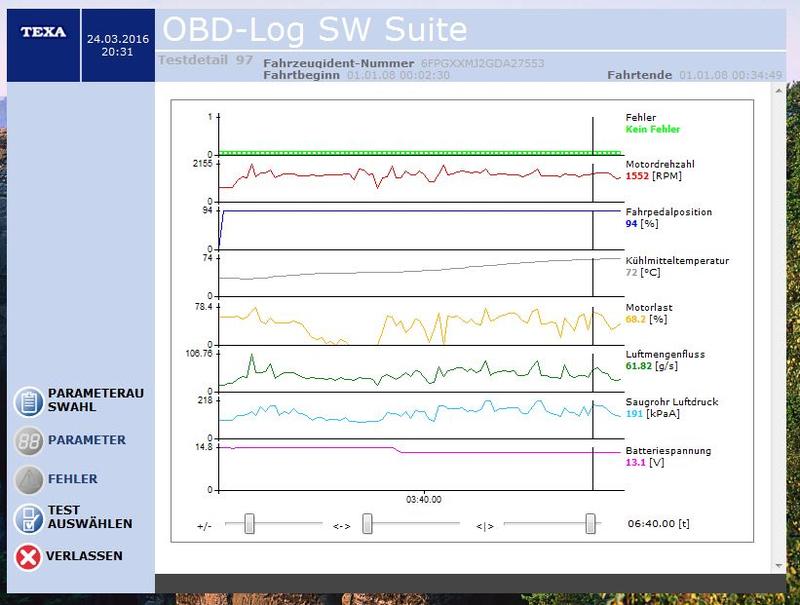
Task: Click the Fahrtende timestamp
Action: pos(731,75)
